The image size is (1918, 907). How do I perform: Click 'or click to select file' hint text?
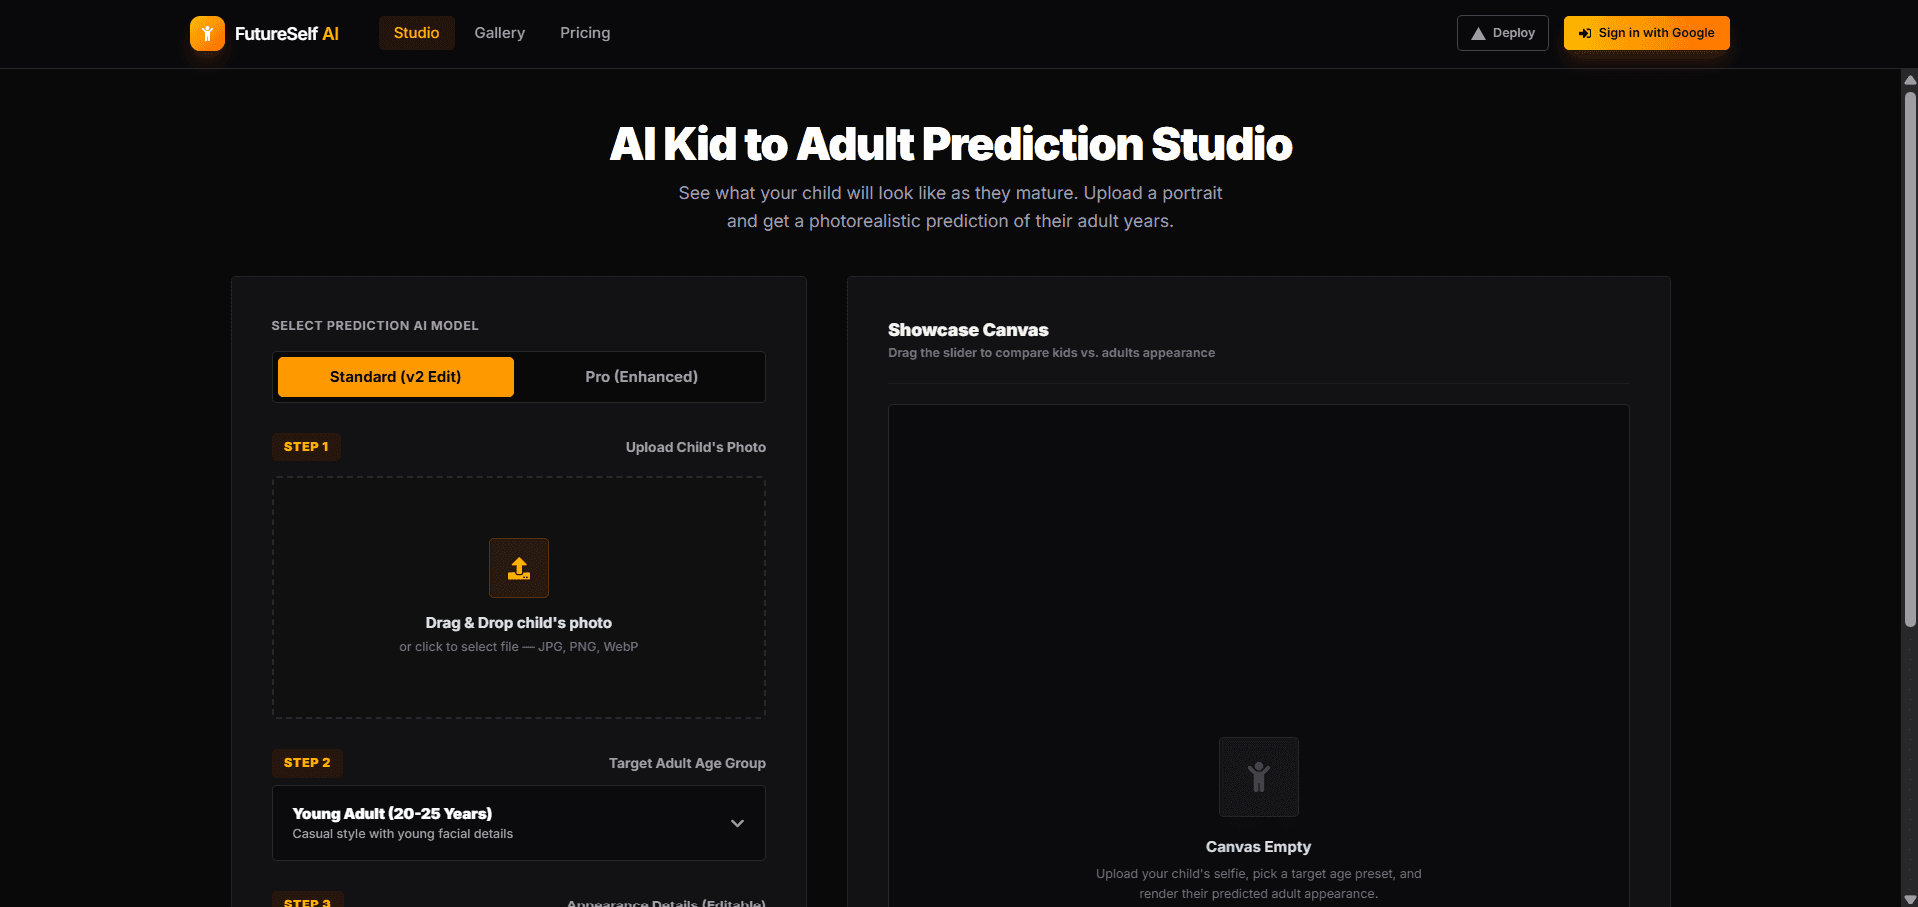click(x=519, y=647)
